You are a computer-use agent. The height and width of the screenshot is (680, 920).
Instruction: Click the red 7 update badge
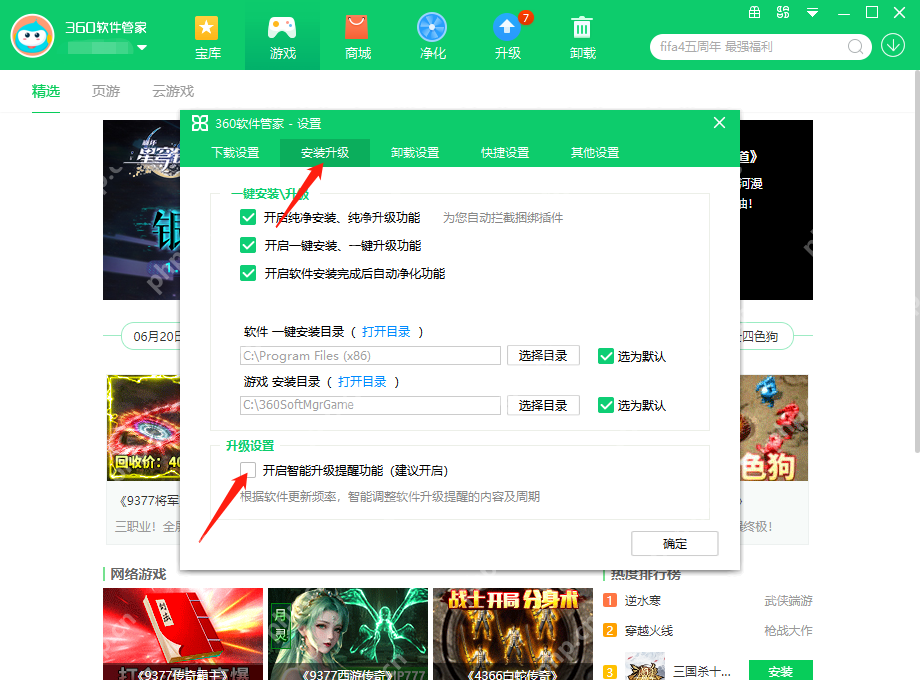pos(526,18)
